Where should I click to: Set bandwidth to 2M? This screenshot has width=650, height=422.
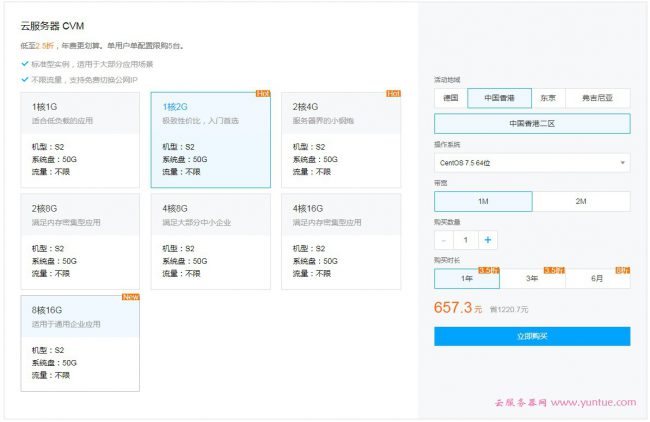pos(581,201)
